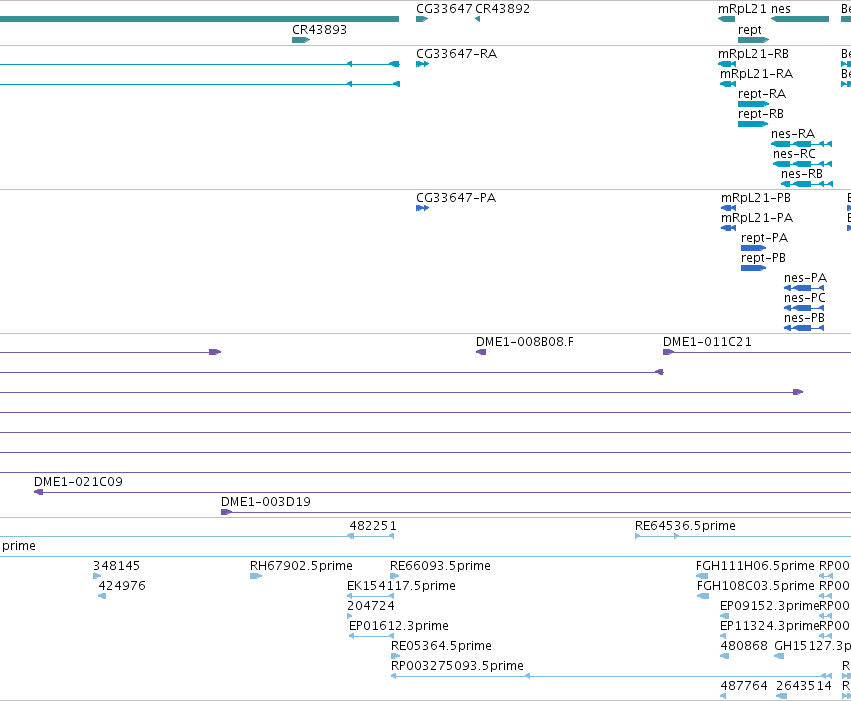This screenshot has height=701, width=851.
Task: Select the 2643514 EST label
Action: point(804,686)
